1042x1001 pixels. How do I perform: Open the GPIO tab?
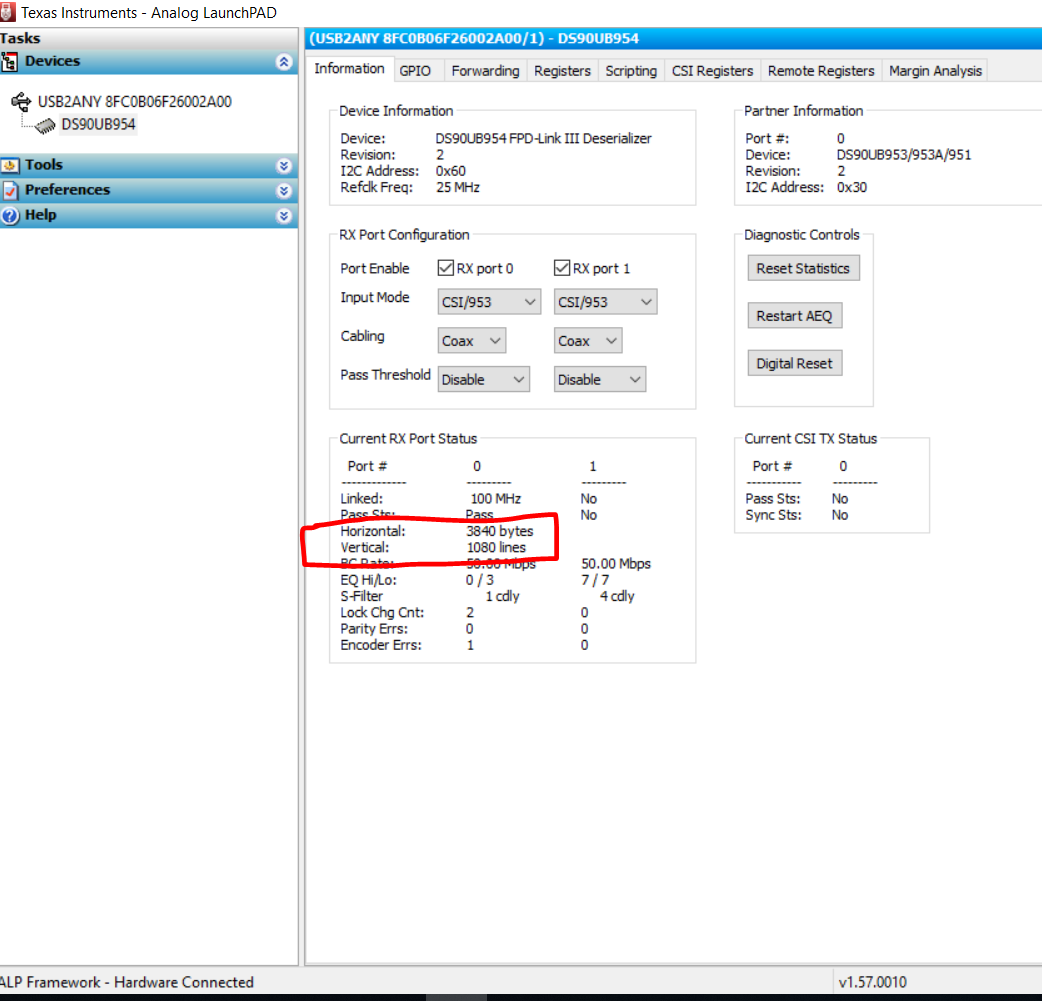click(415, 70)
